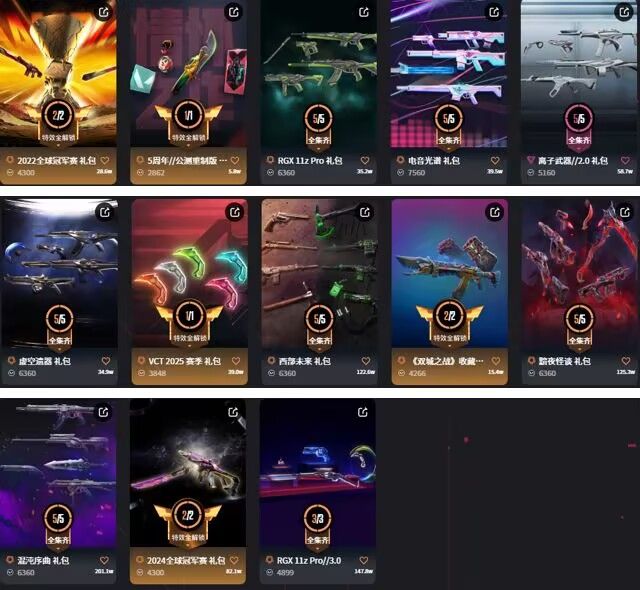Image resolution: width=640 pixels, height=590 pixels.
Task: Click share icon on RGX 11z Pro 礼包
Action: tap(364, 12)
